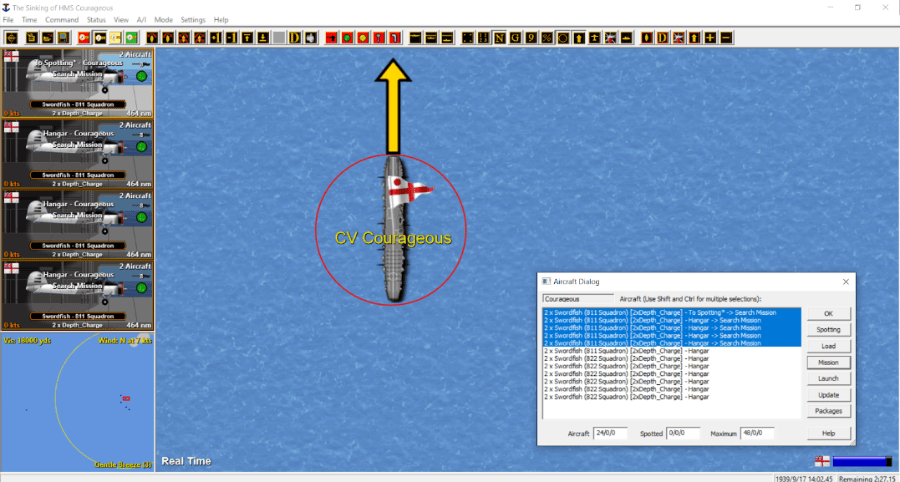
Task: Select the green-background clock time icon
Action: click(131, 38)
